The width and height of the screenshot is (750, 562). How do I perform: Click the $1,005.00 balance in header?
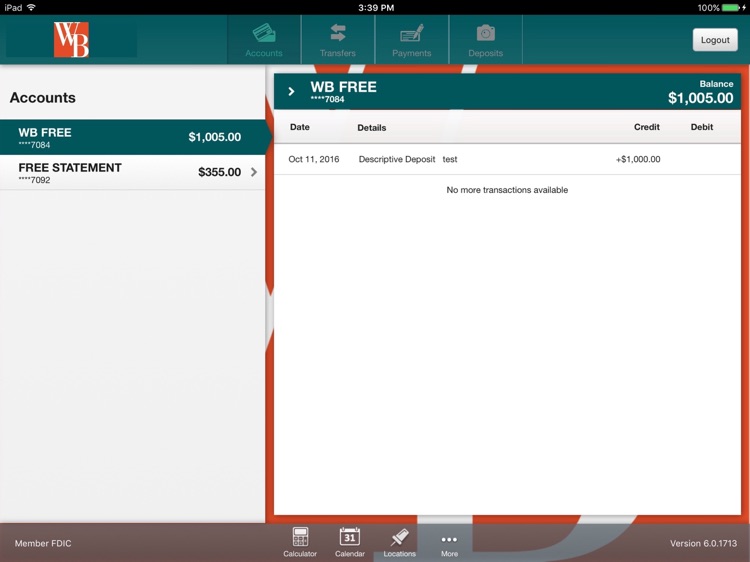[700, 98]
